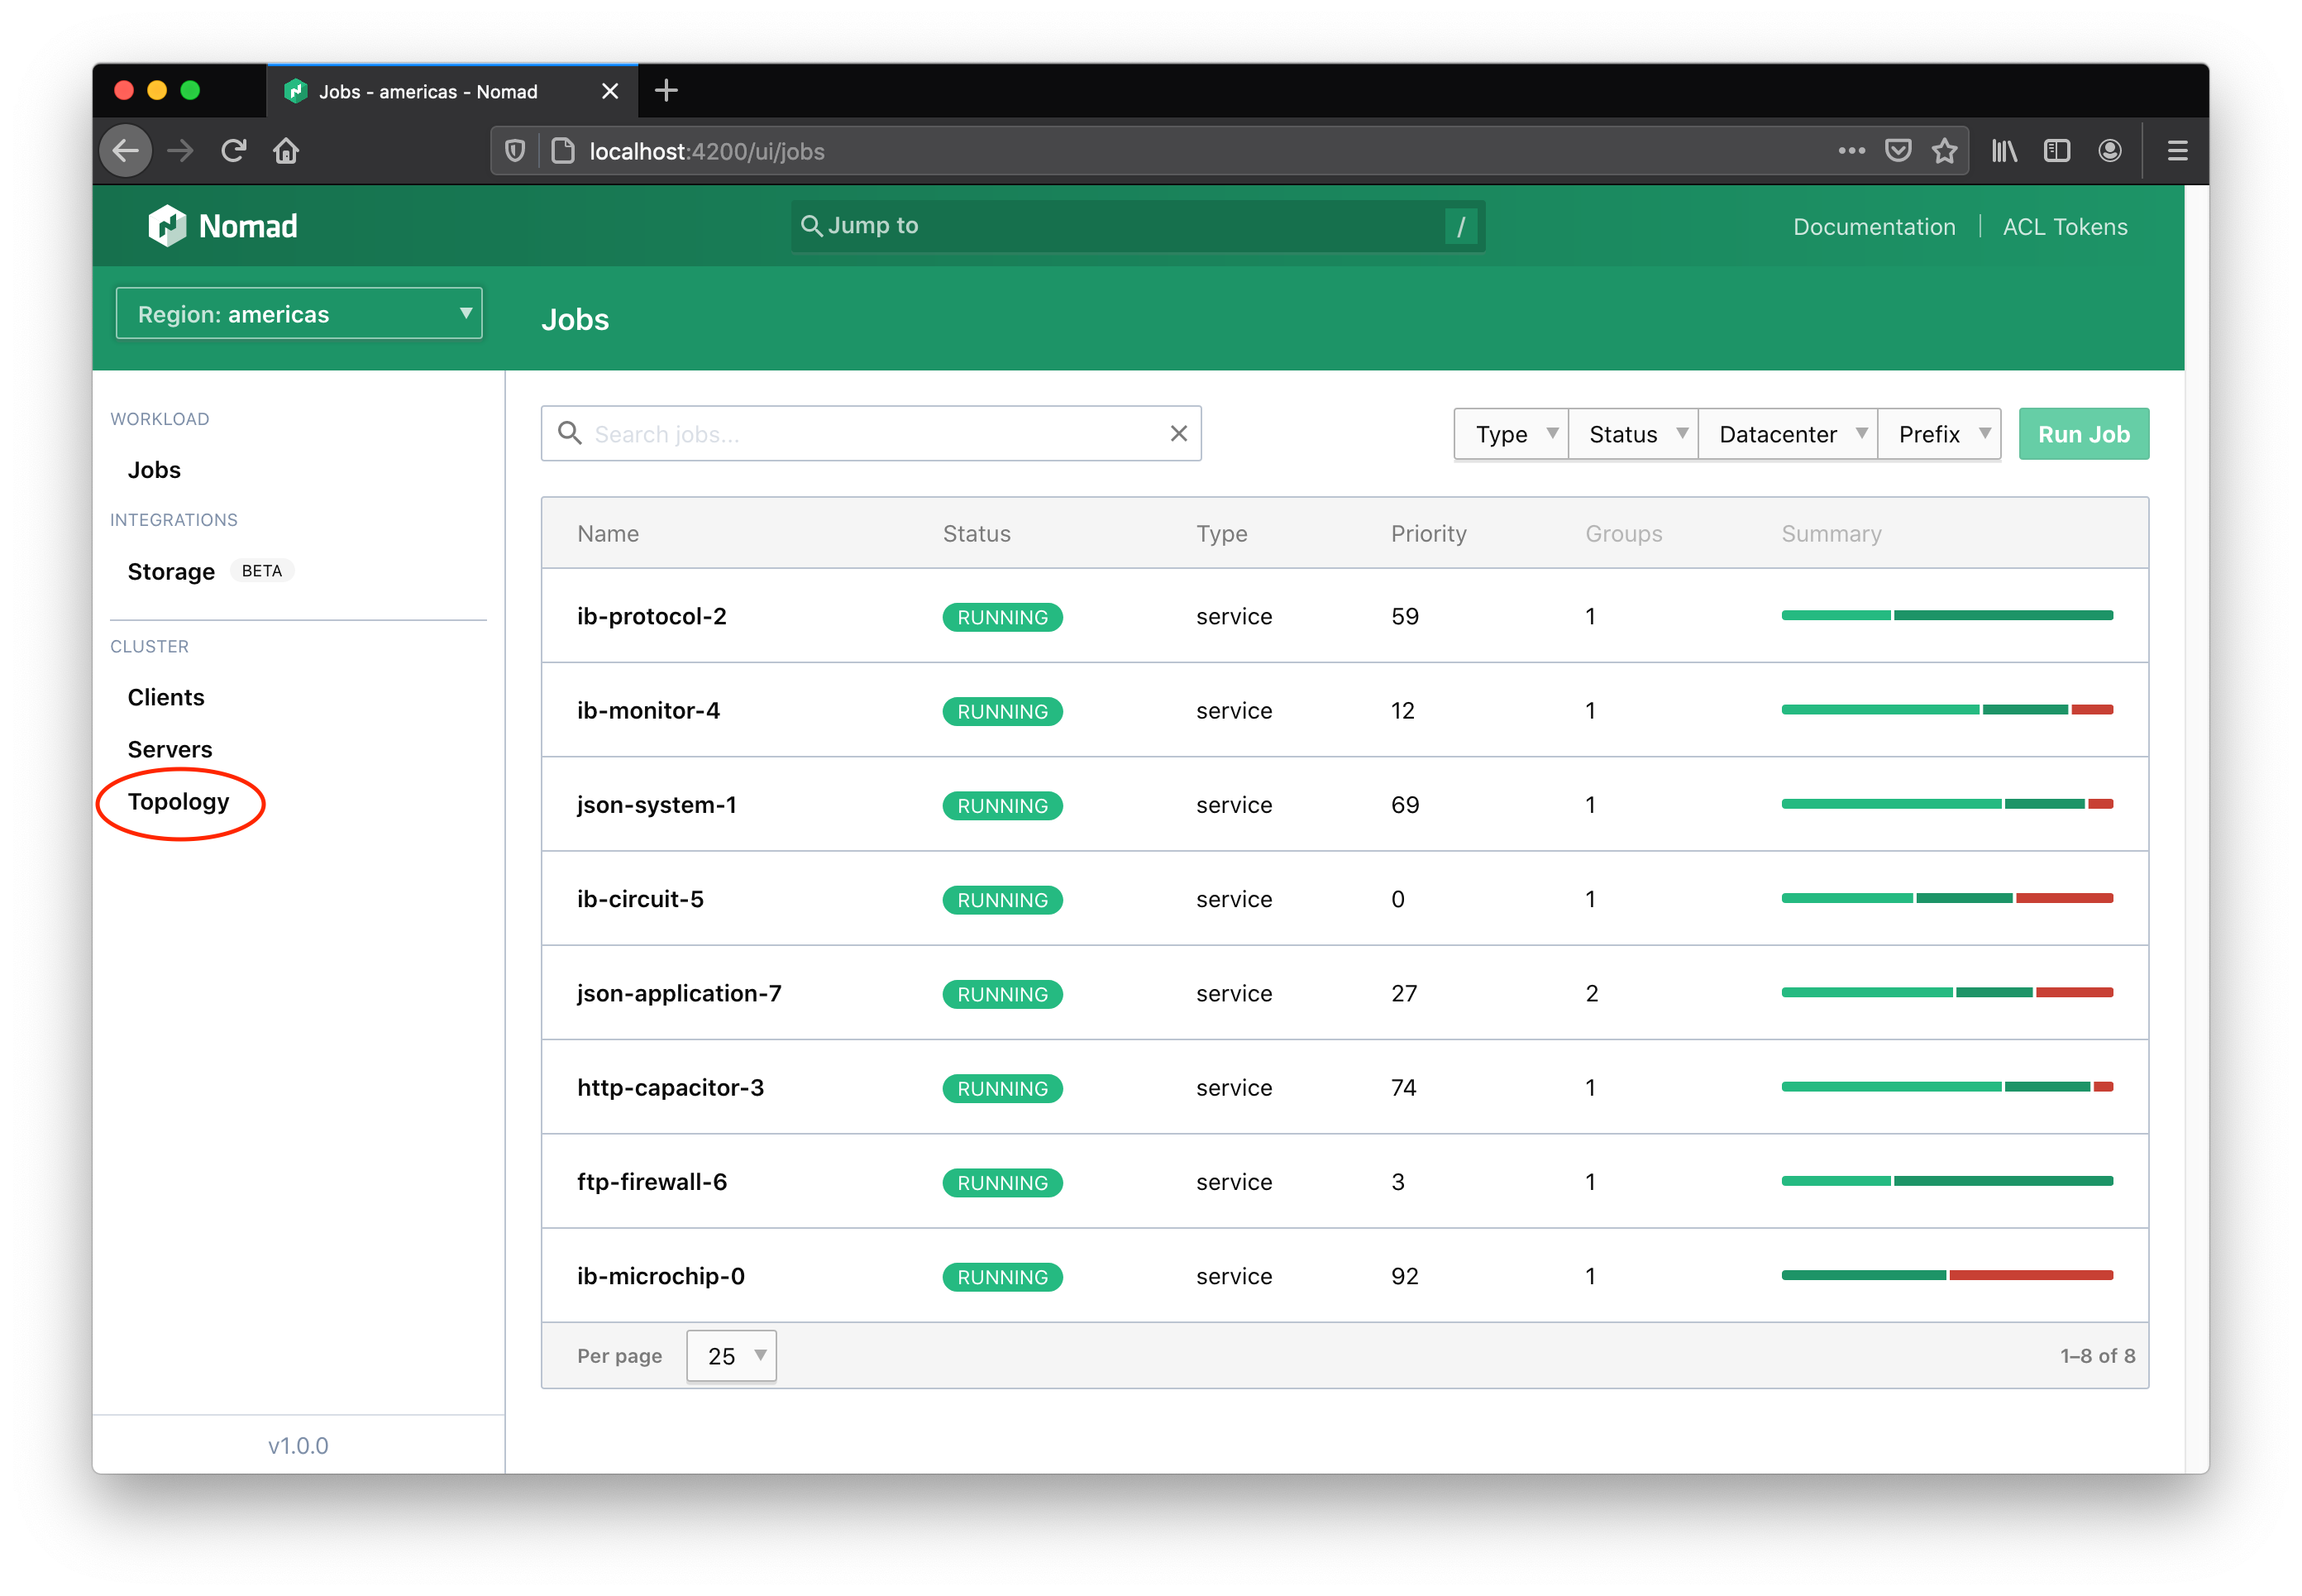Open the ACL Tokens page
The height and width of the screenshot is (1596, 2302).
[x=2064, y=226]
